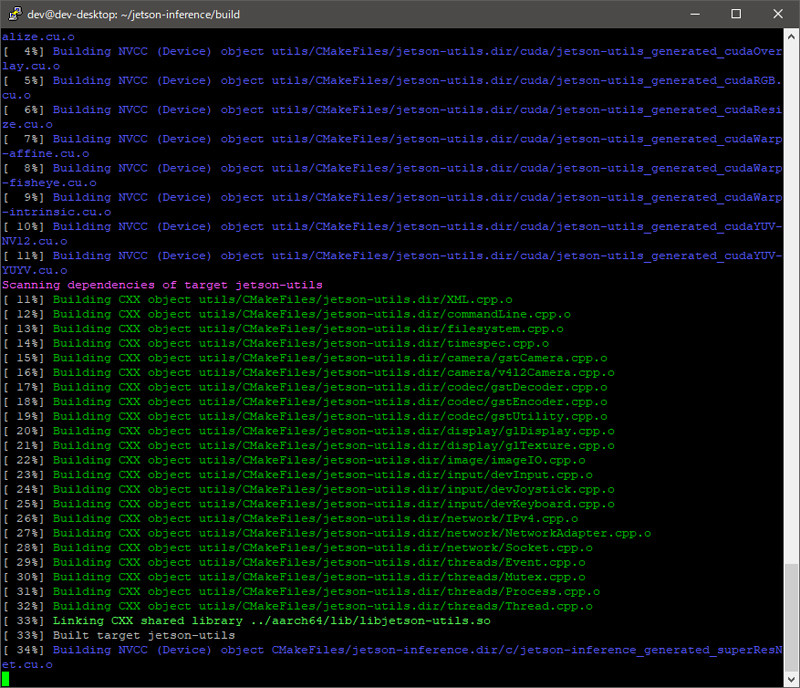Click the 5% cudaRGB NVCC line
Screen dimensions: 800x688
tap(392, 88)
